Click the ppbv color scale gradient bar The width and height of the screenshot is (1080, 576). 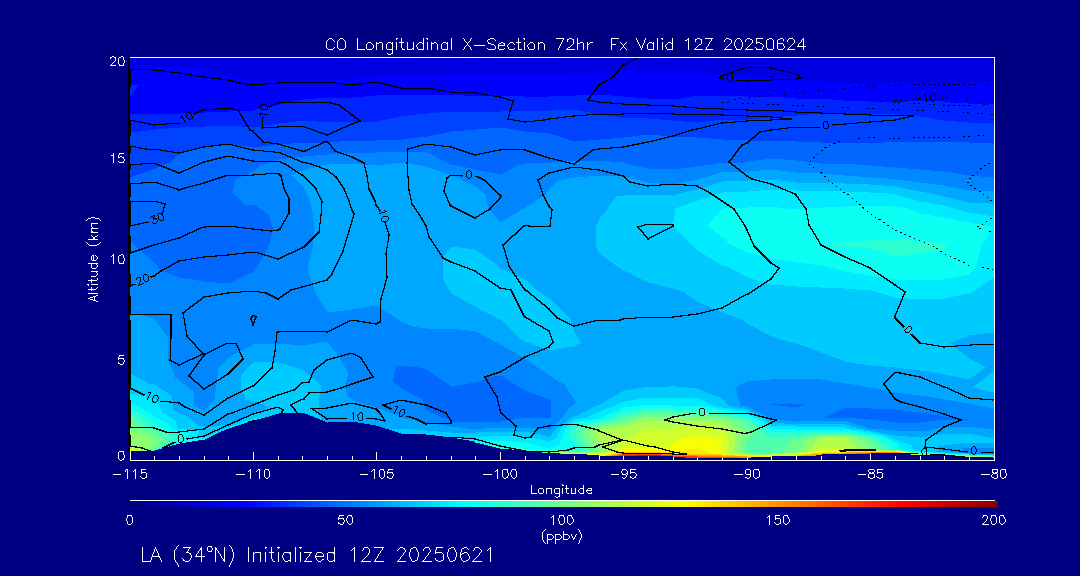[x=563, y=504]
